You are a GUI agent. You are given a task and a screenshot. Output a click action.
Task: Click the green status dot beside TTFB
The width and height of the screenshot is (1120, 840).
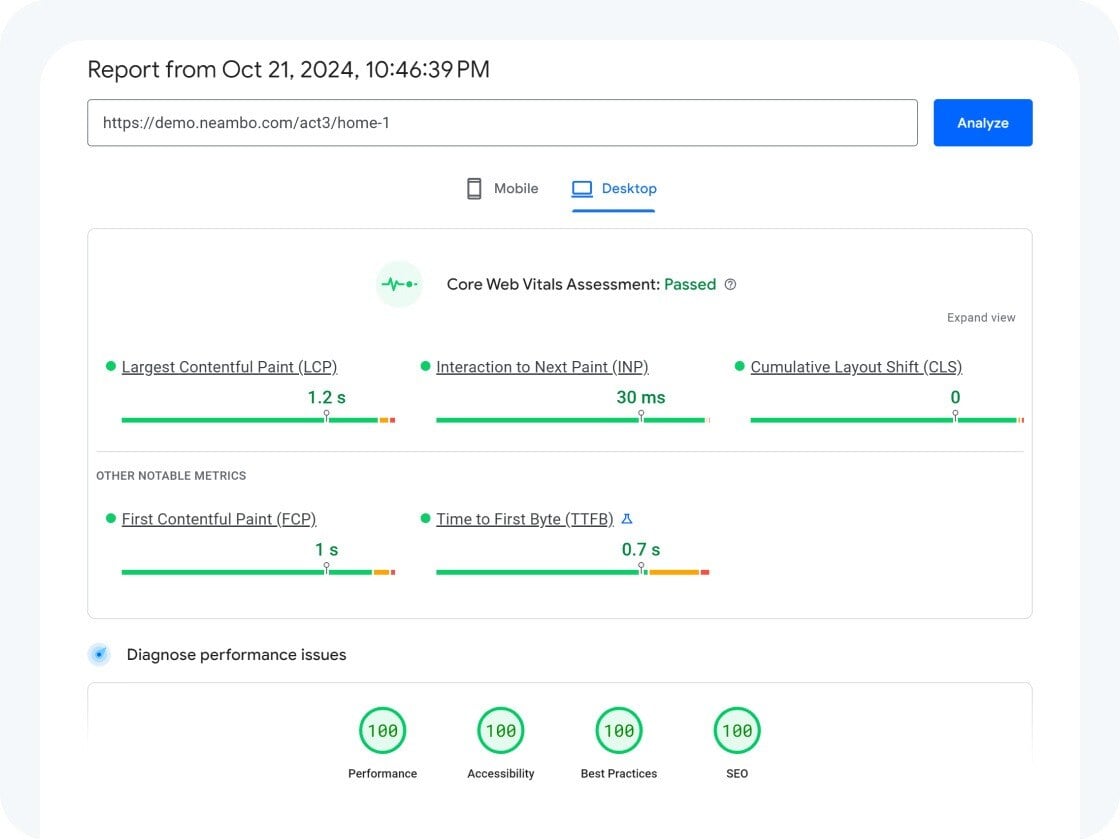425,519
